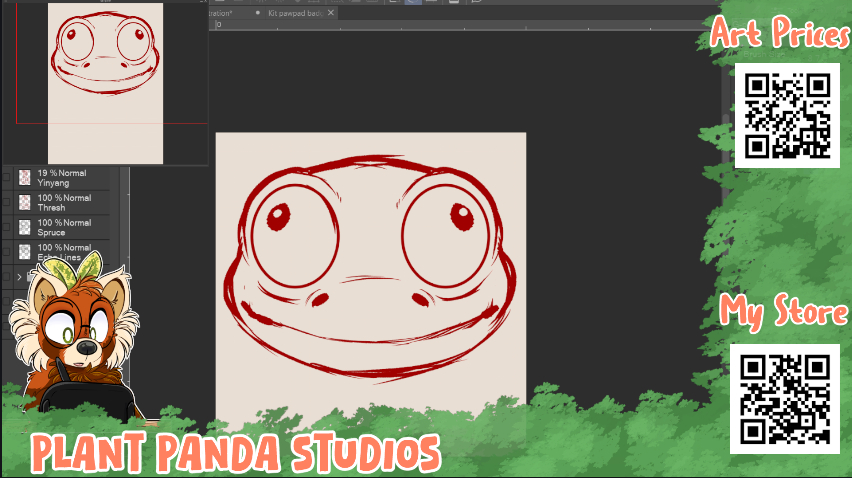This screenshot has width=852, height=478.
Task: Click the Art Prices heading text
Action: (778, 33)
